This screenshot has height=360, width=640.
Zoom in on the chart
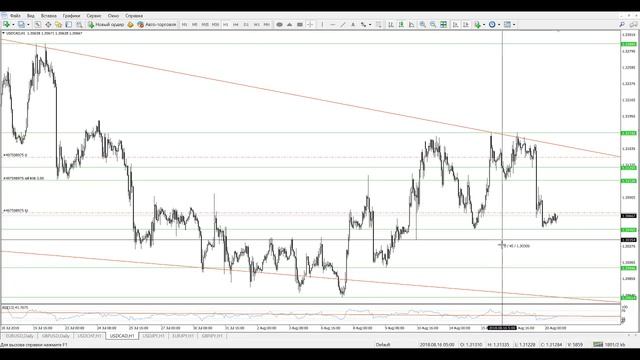(422, 24)
